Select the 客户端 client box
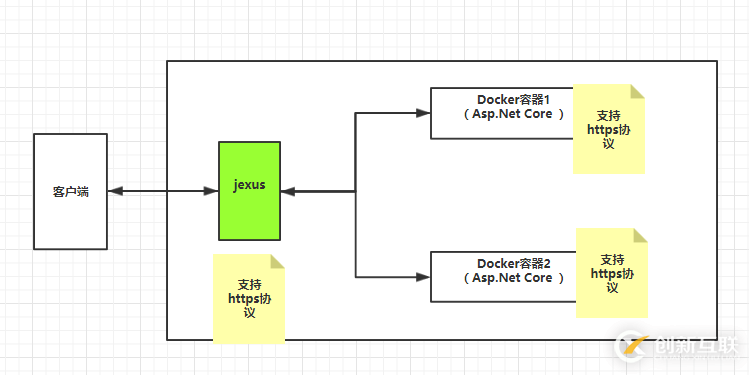 point(70,191)
